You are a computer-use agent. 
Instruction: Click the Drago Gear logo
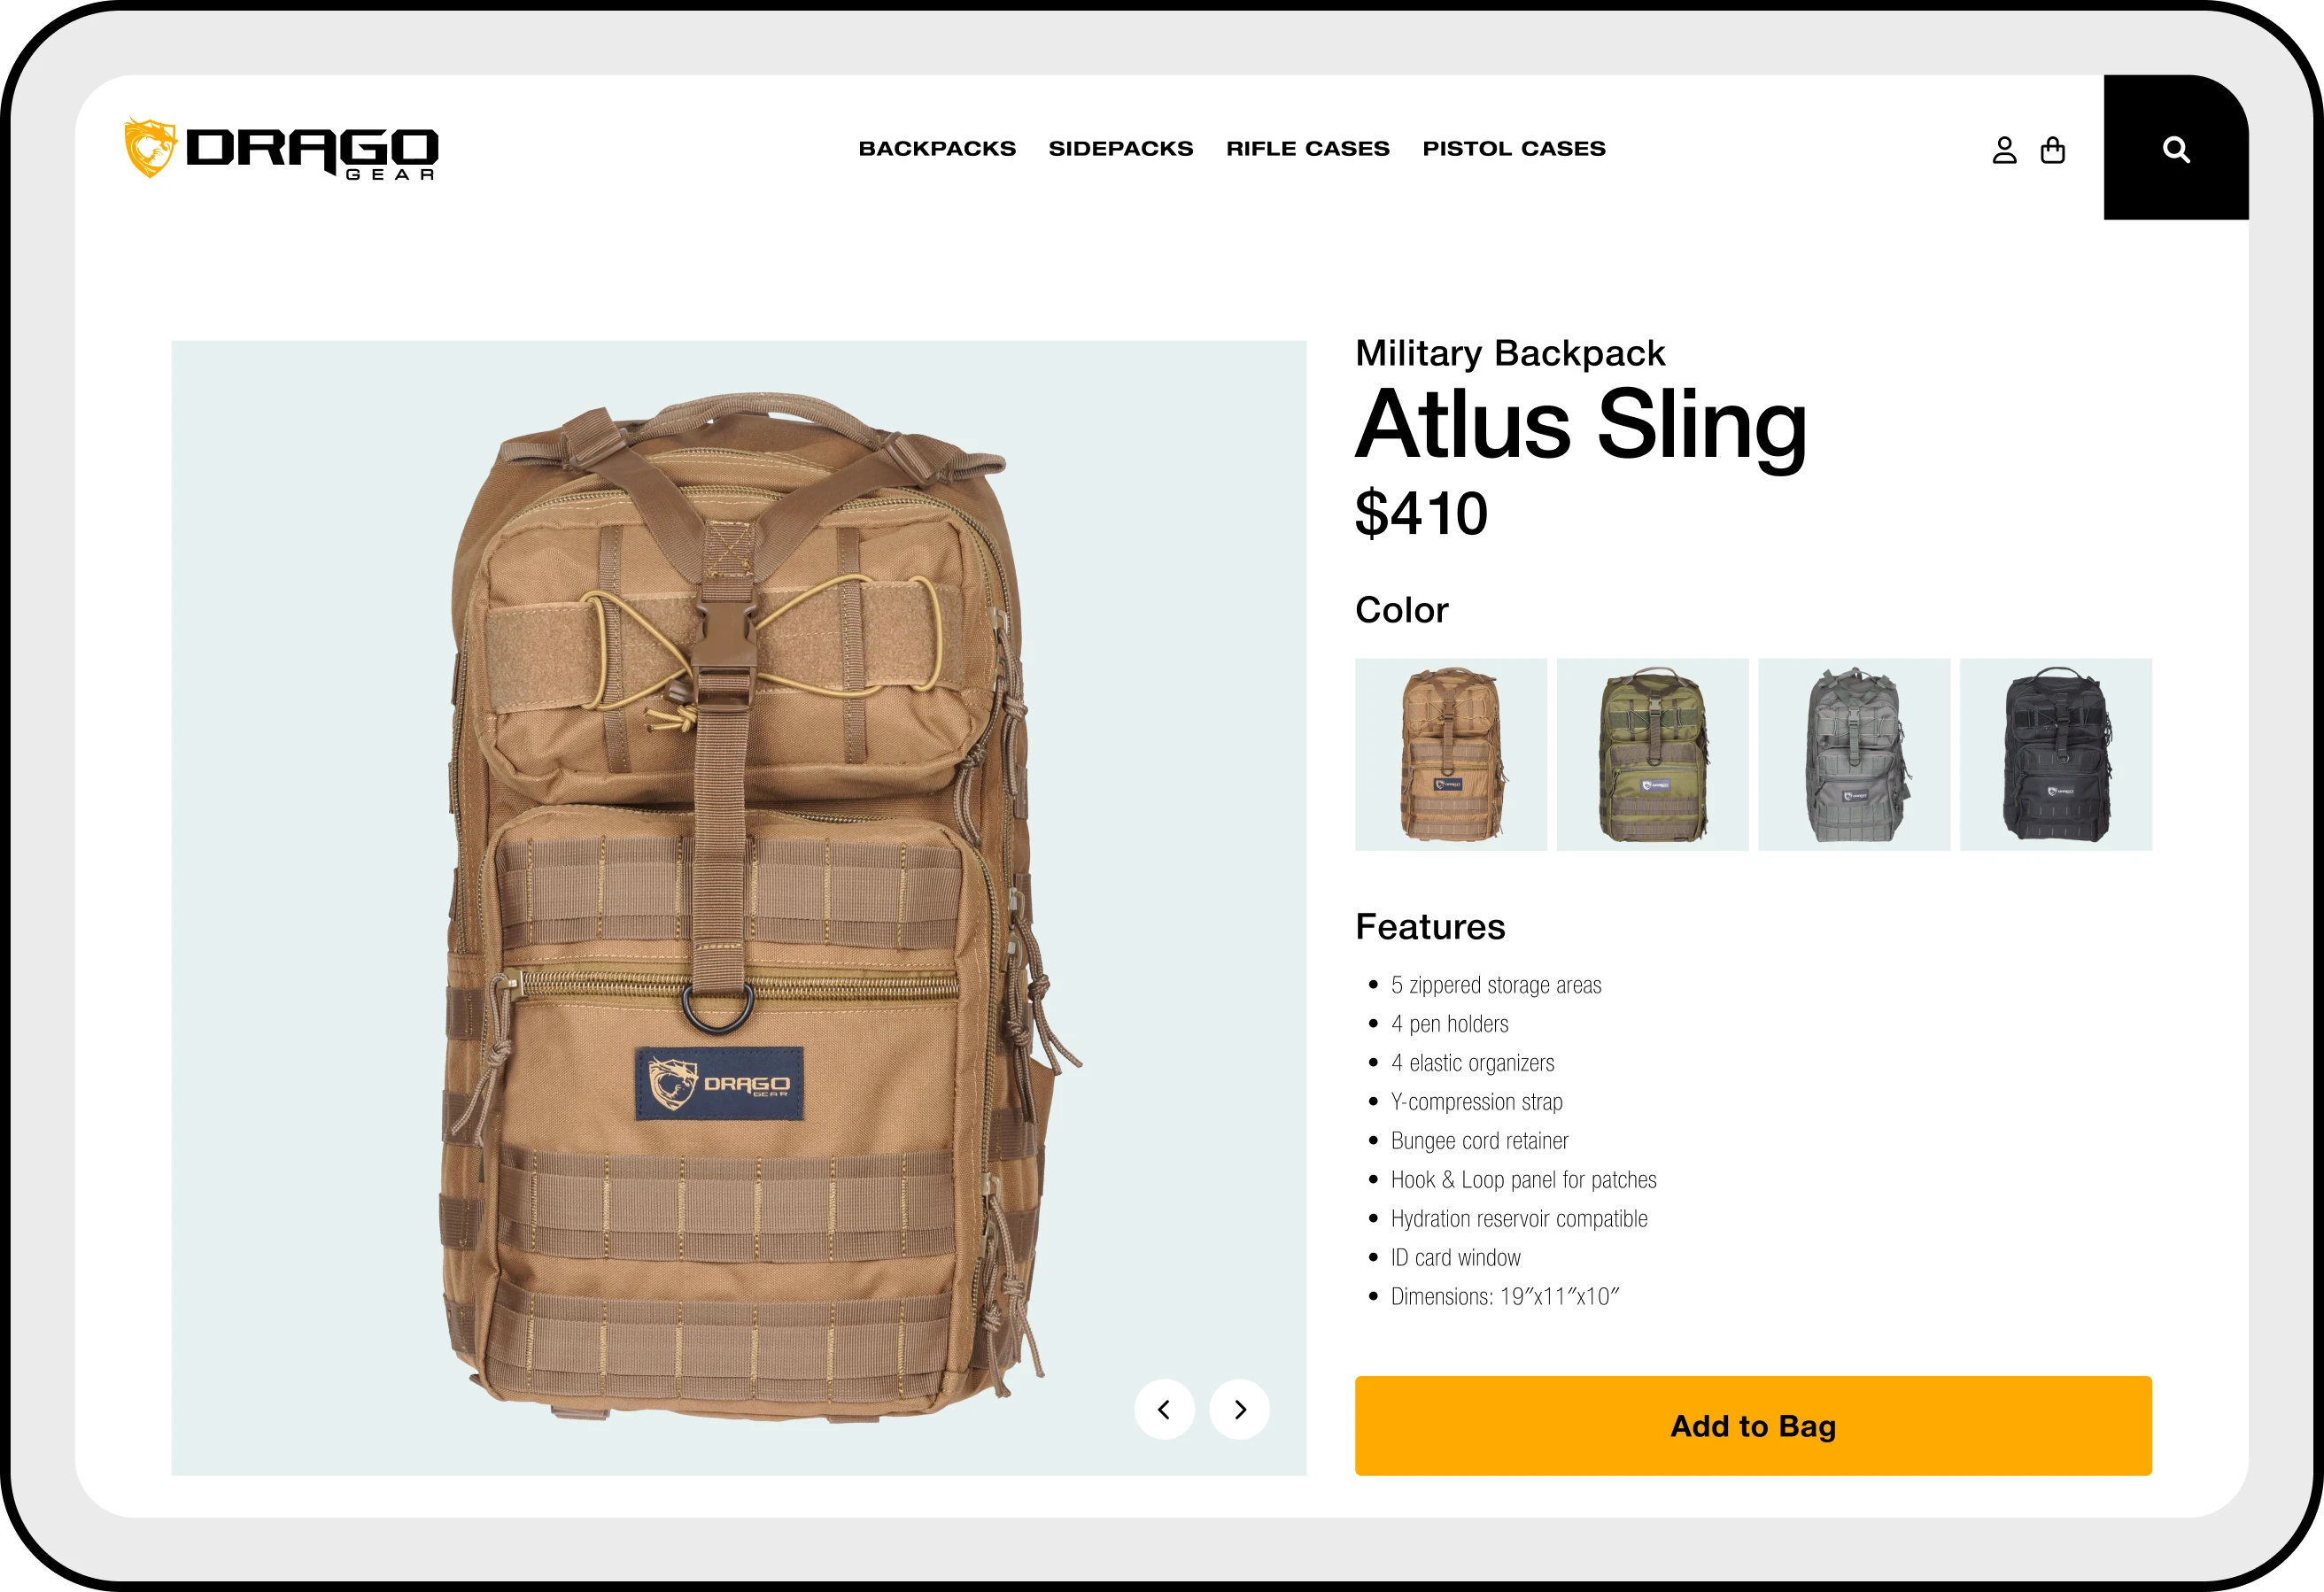coord(281,149)
